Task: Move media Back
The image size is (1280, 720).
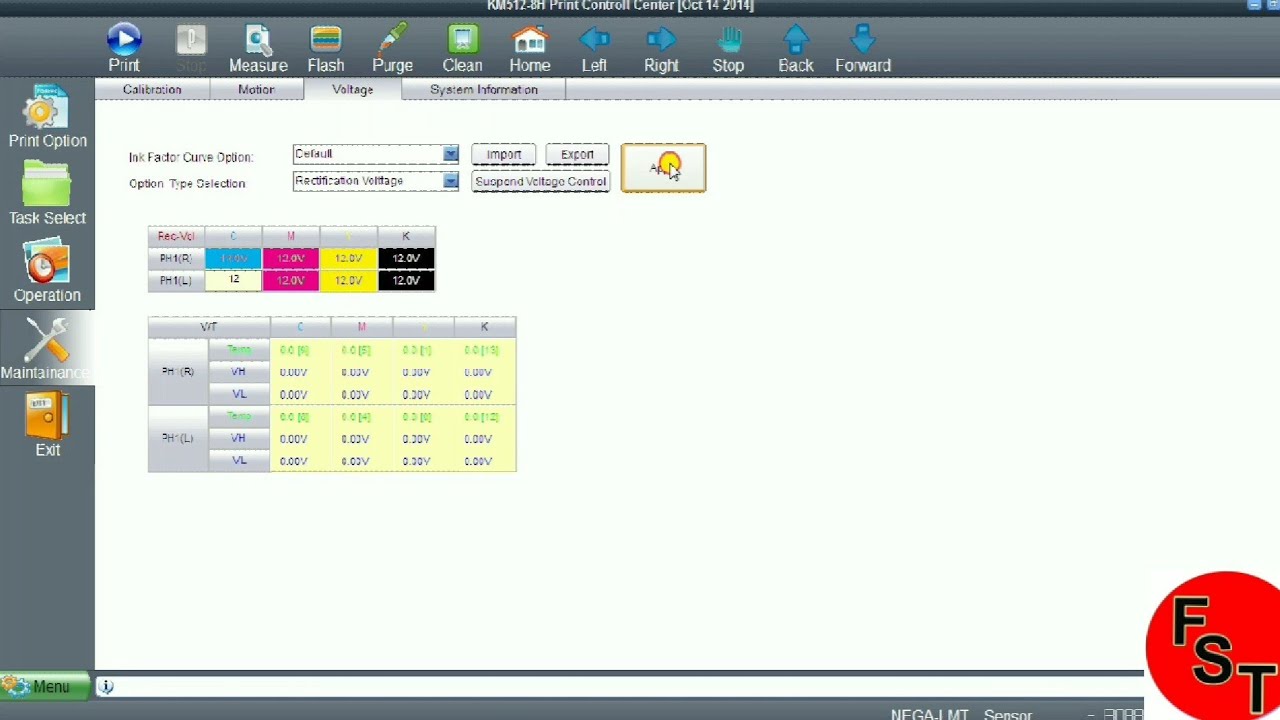Action: click(x=796, y=48)
